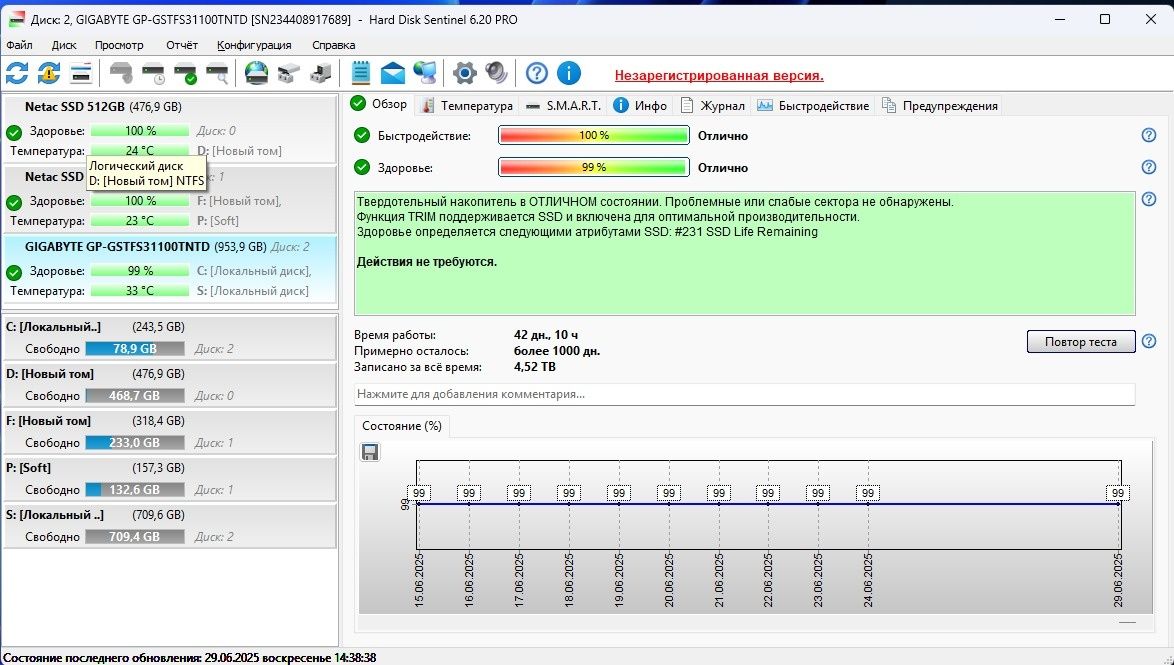Click the blue info circle toolbar icon

(569, 73)
